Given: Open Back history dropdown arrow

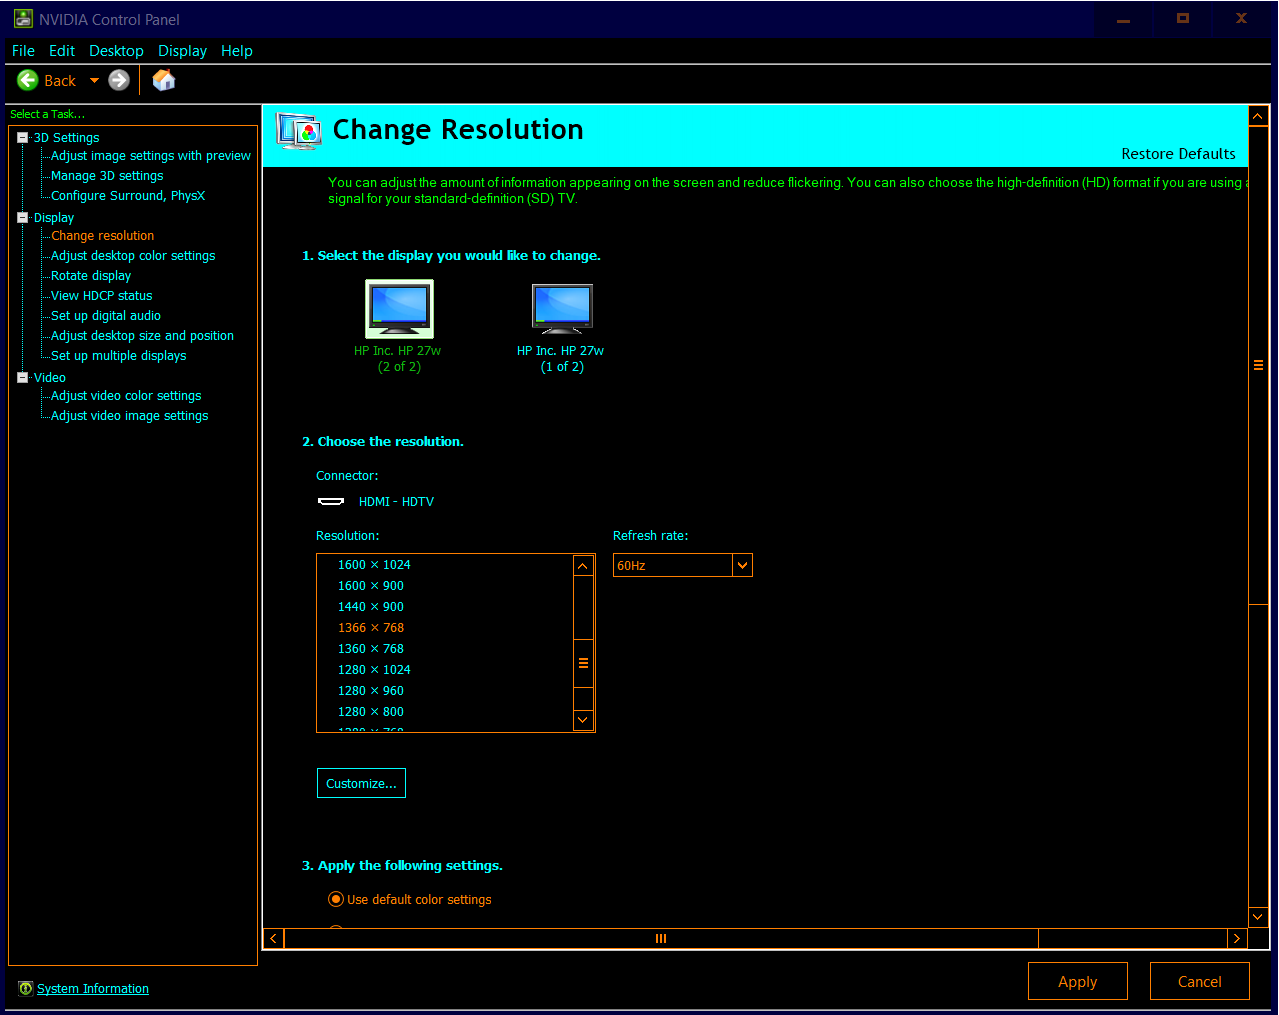Looking at the screenshot, I should click(94, 80).
